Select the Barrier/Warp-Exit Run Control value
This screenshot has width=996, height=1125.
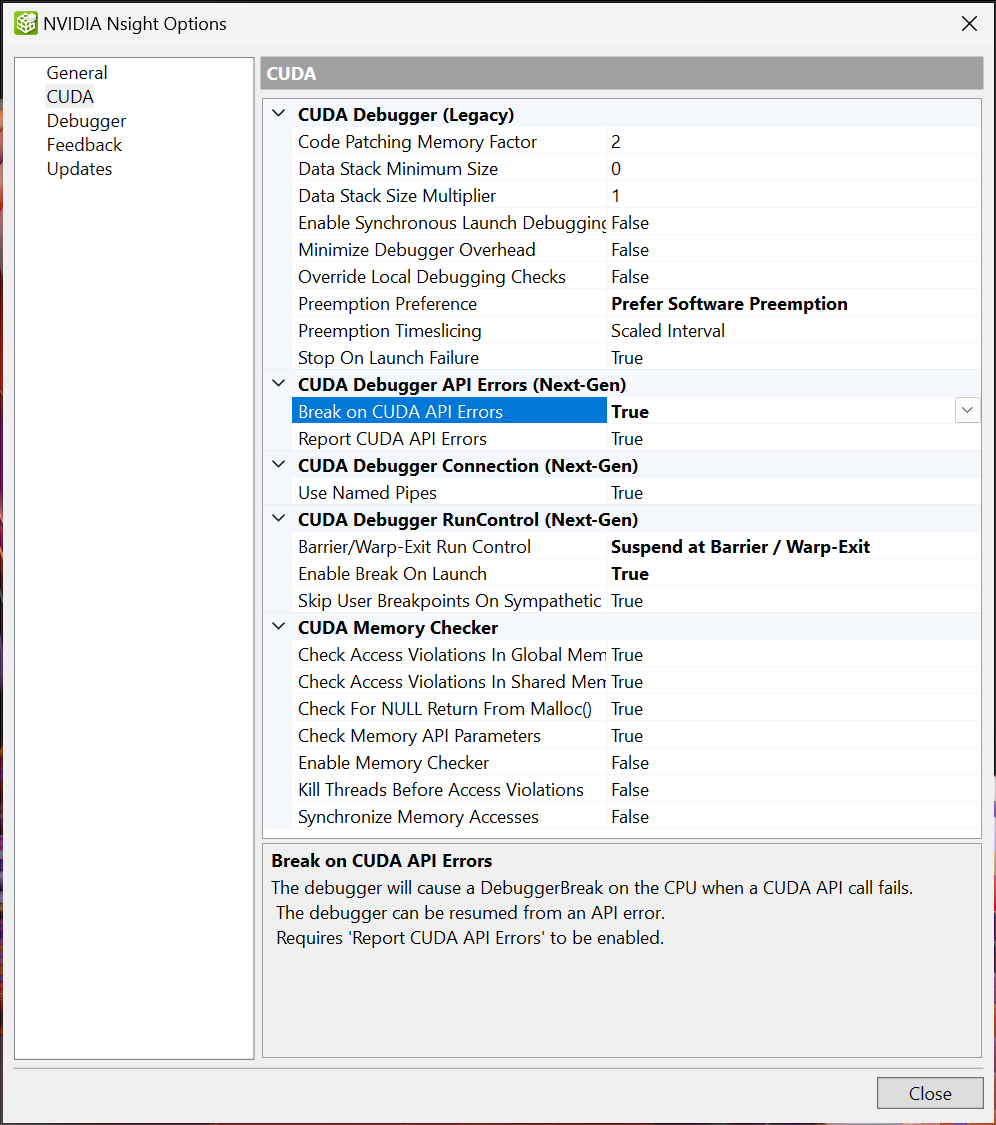pos(740,547)
